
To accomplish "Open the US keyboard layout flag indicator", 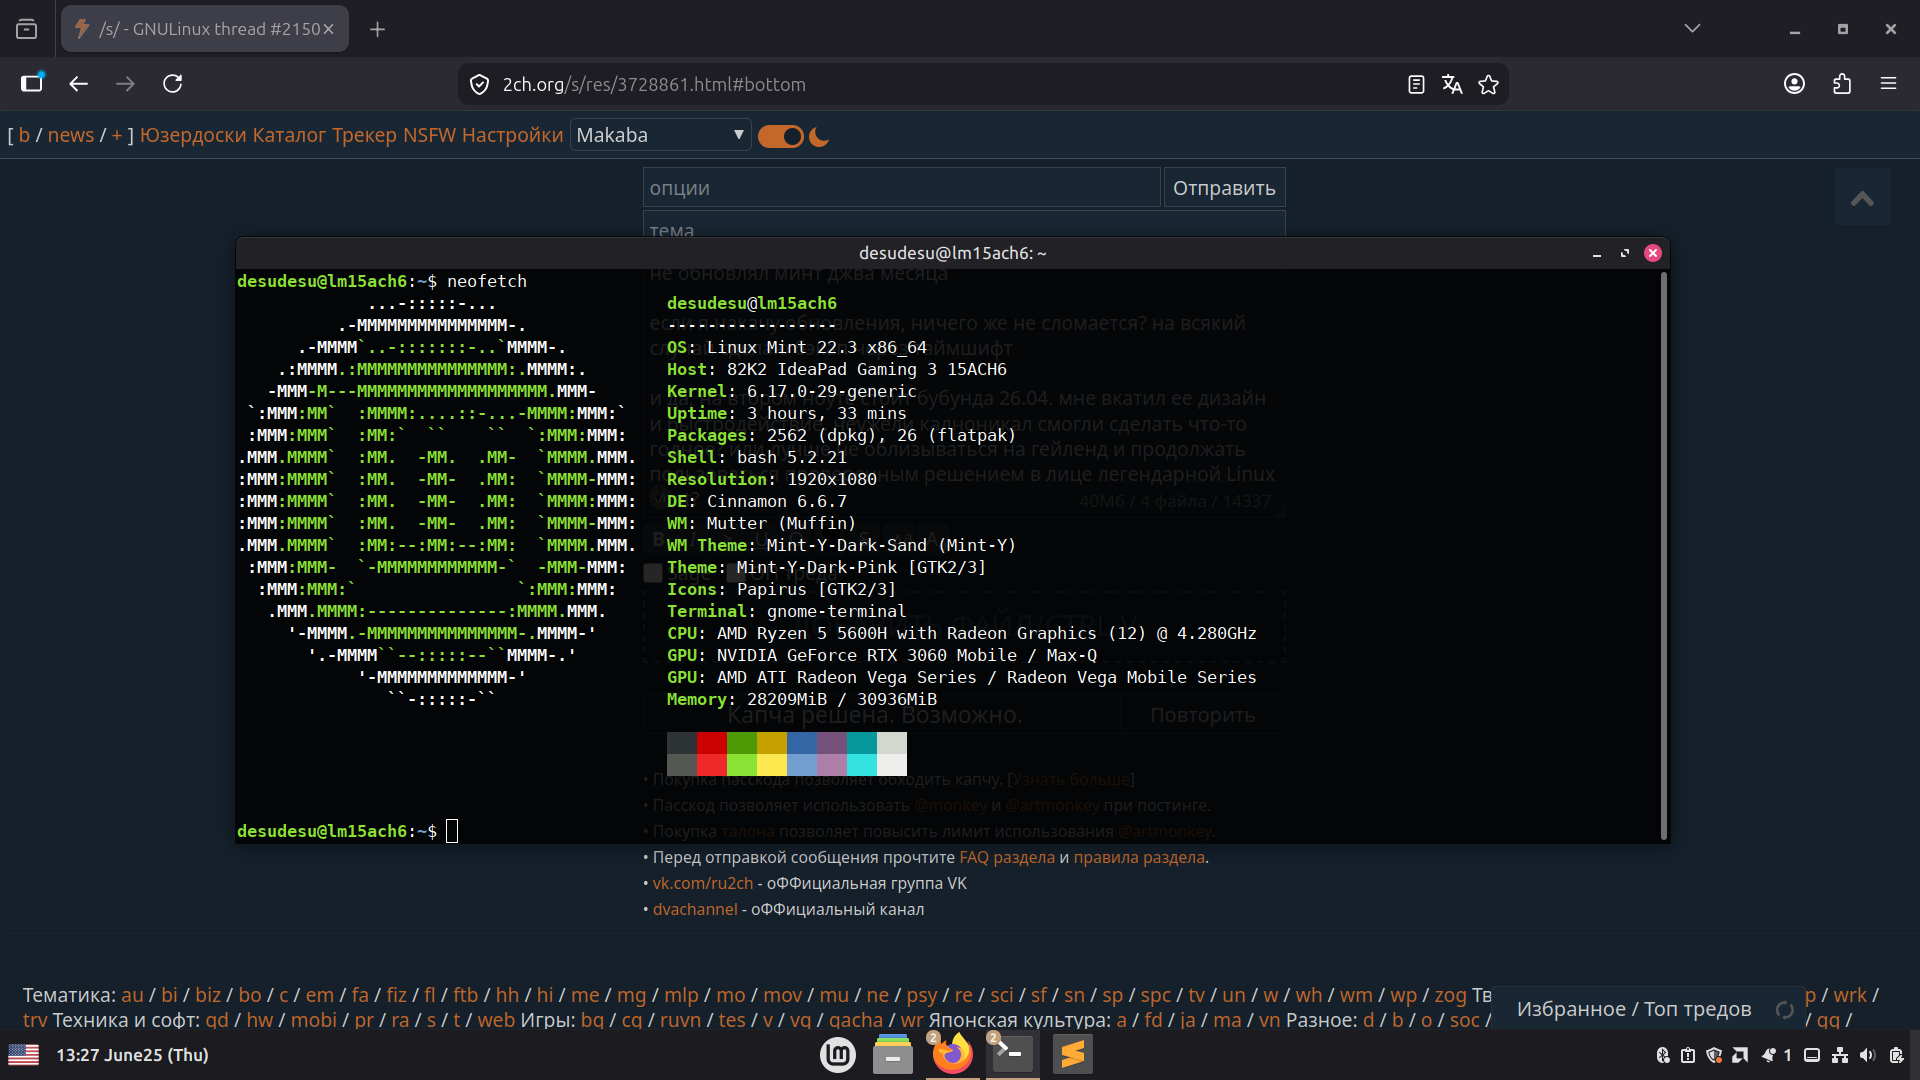I will (24, 1055).
